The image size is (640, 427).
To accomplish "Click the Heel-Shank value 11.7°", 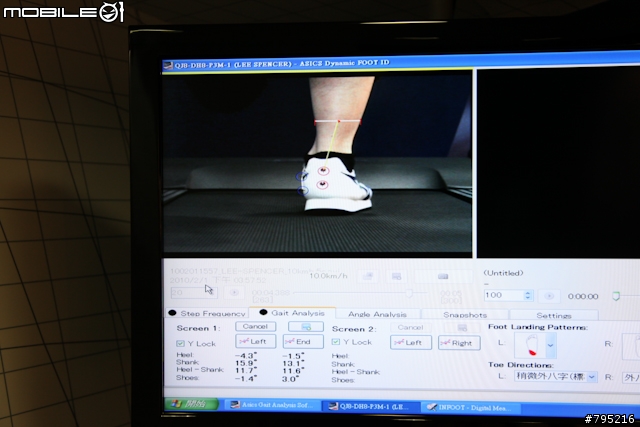I will tap(246, 370).
